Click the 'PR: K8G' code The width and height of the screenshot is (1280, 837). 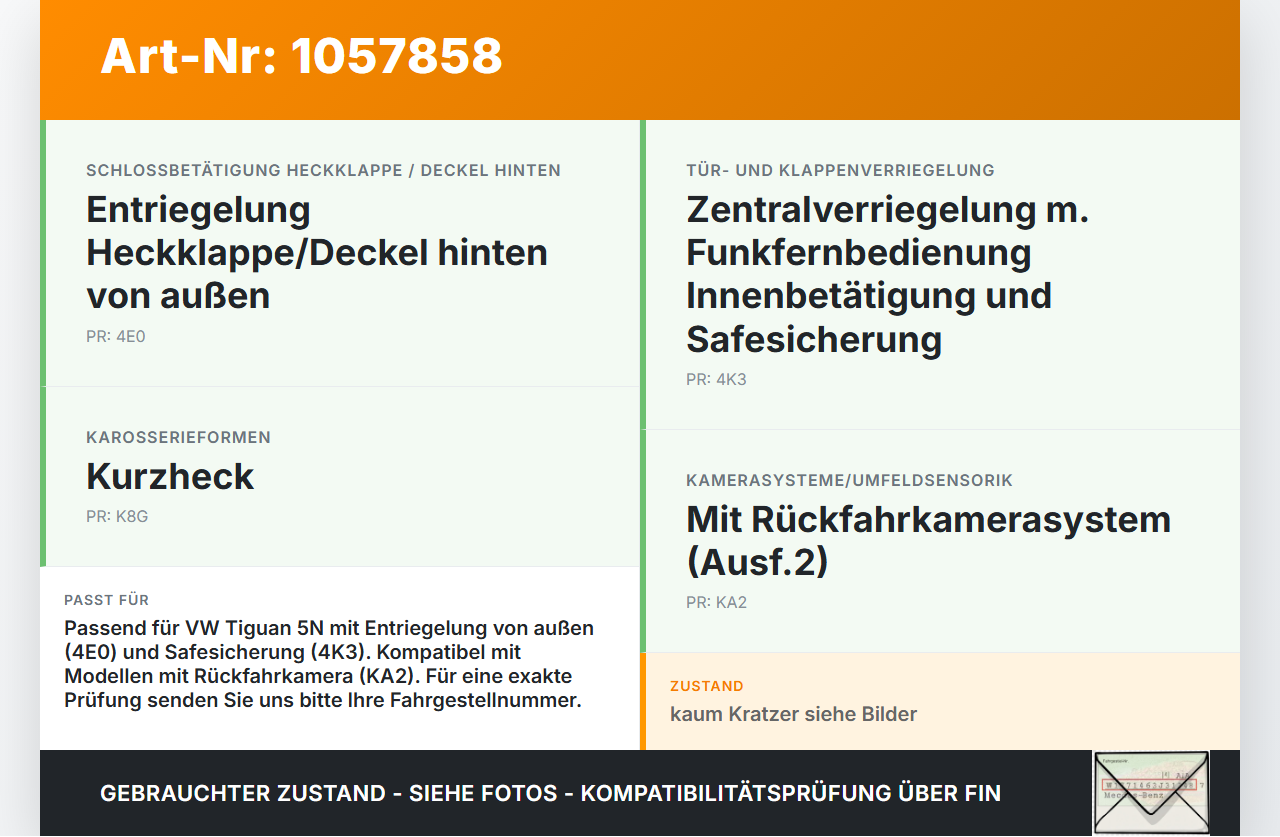coord(117,517)
